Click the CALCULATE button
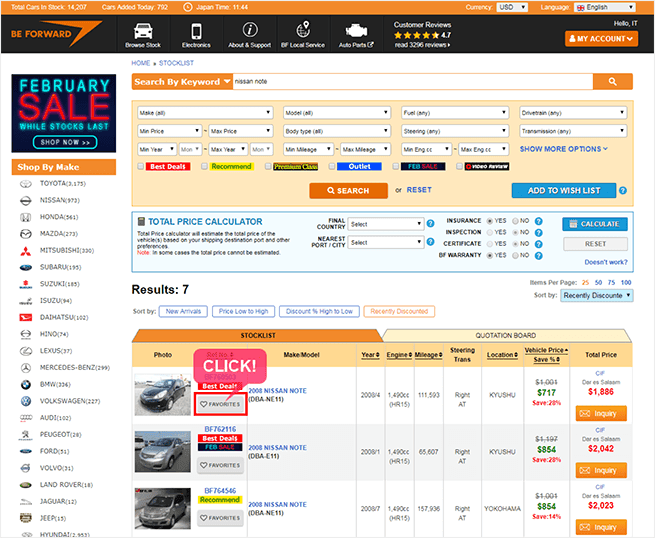Screen dimensions: 655x538 [x=594, y=224]
